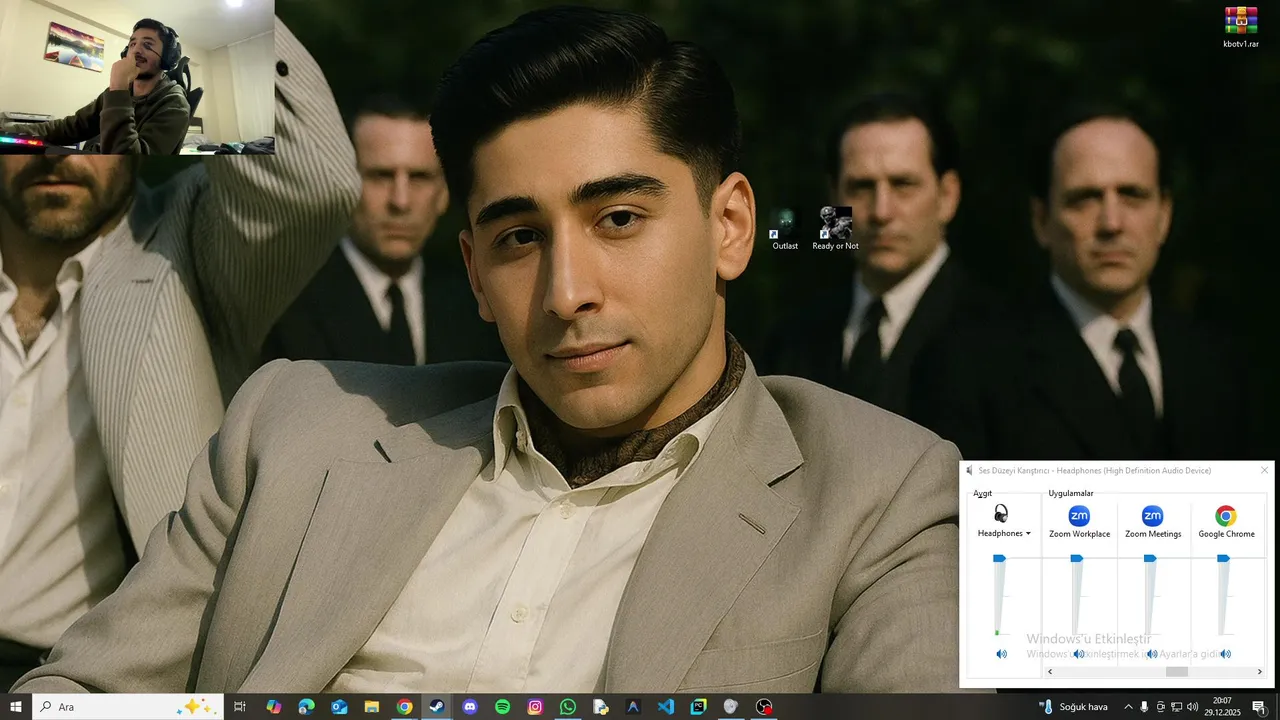
Task: Click the Zoom Workplace app icon
Action: (x=1079, y=516)
